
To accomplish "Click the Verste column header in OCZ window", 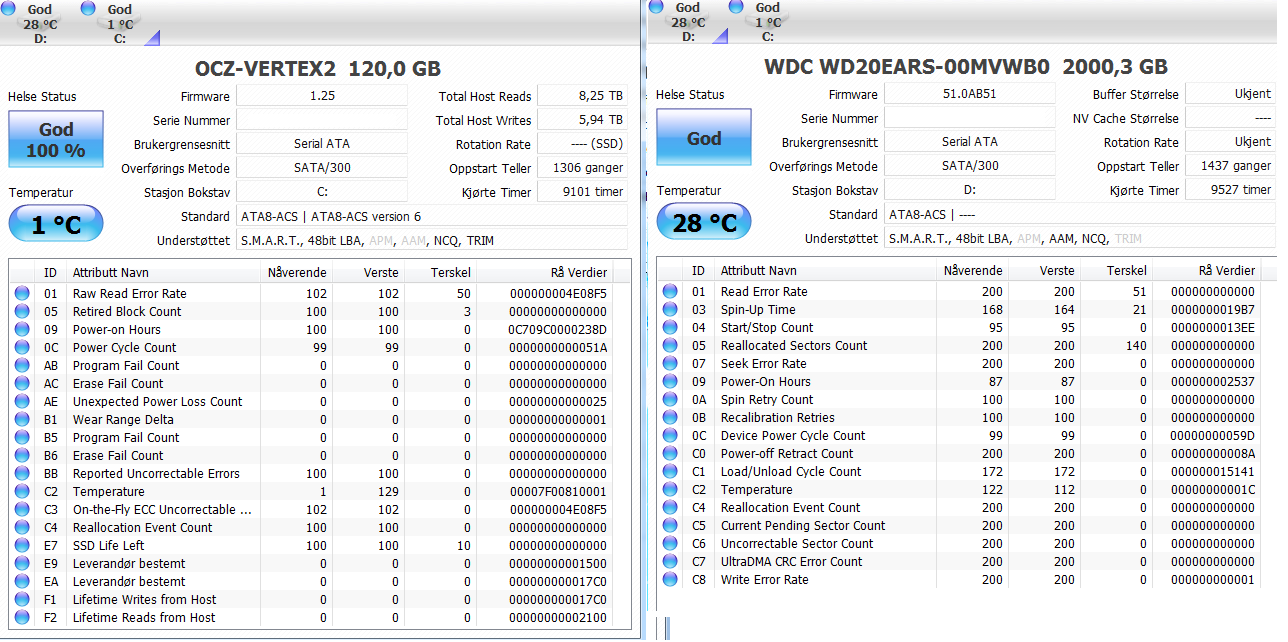I will (x=367, y=272).
